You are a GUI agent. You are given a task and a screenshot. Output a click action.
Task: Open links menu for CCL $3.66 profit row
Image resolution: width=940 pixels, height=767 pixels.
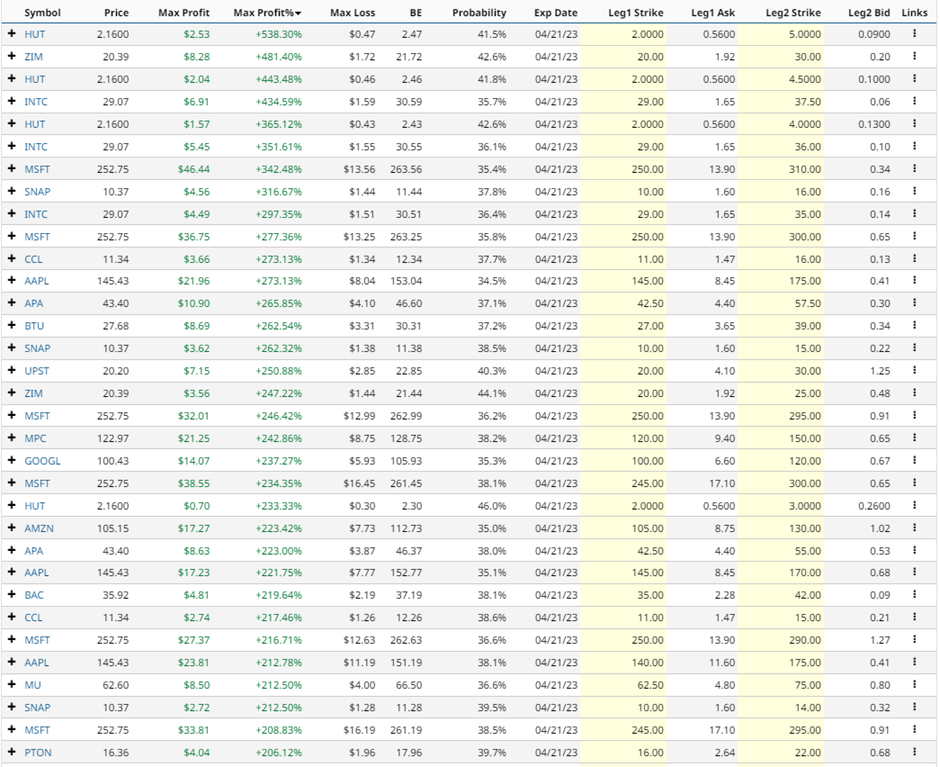914,258
